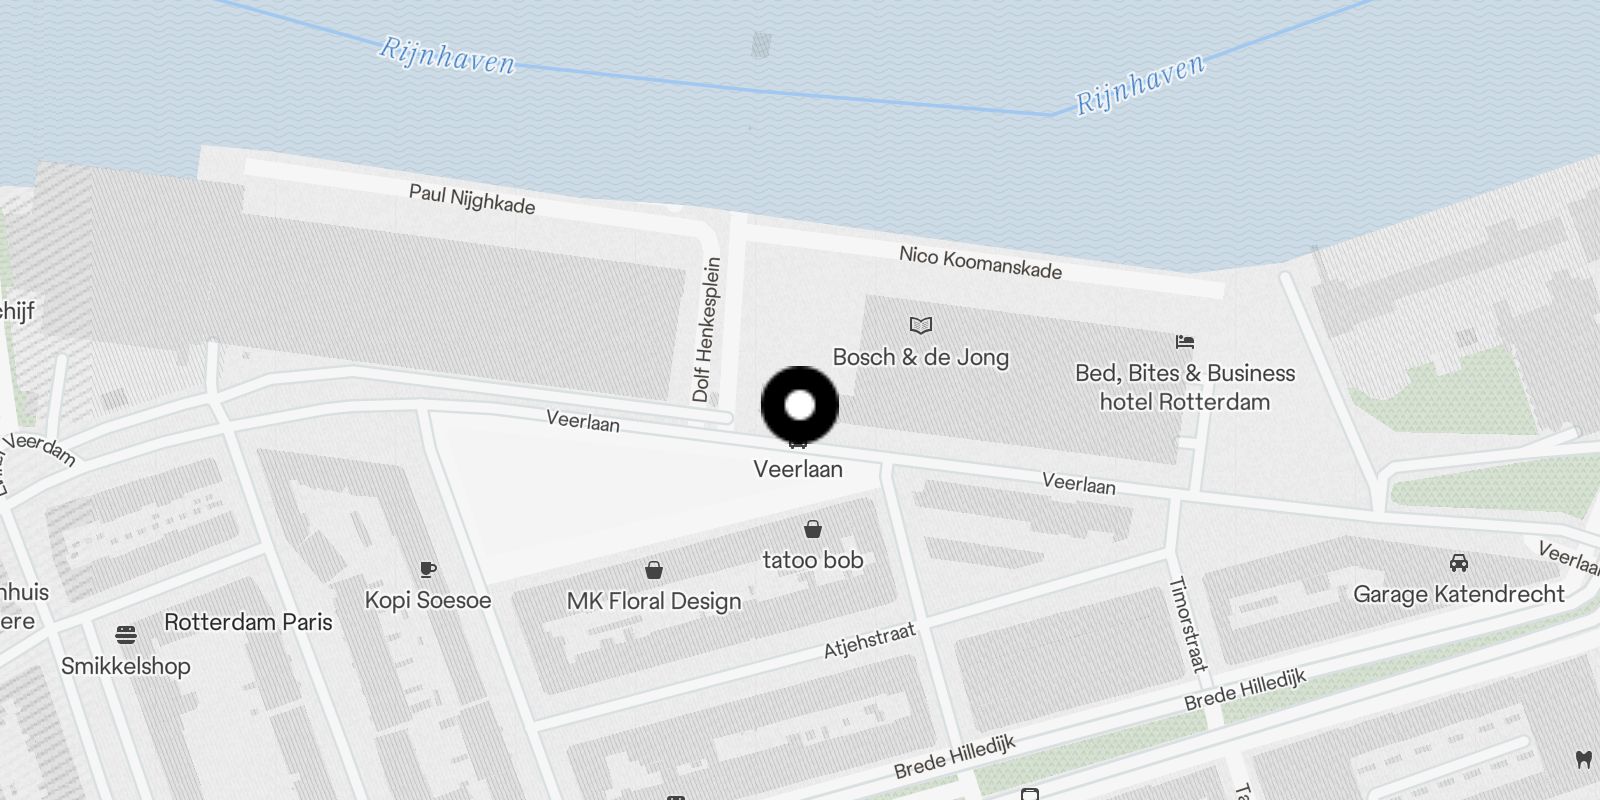Select the tatoo bob label

click(x=813, y=560)
